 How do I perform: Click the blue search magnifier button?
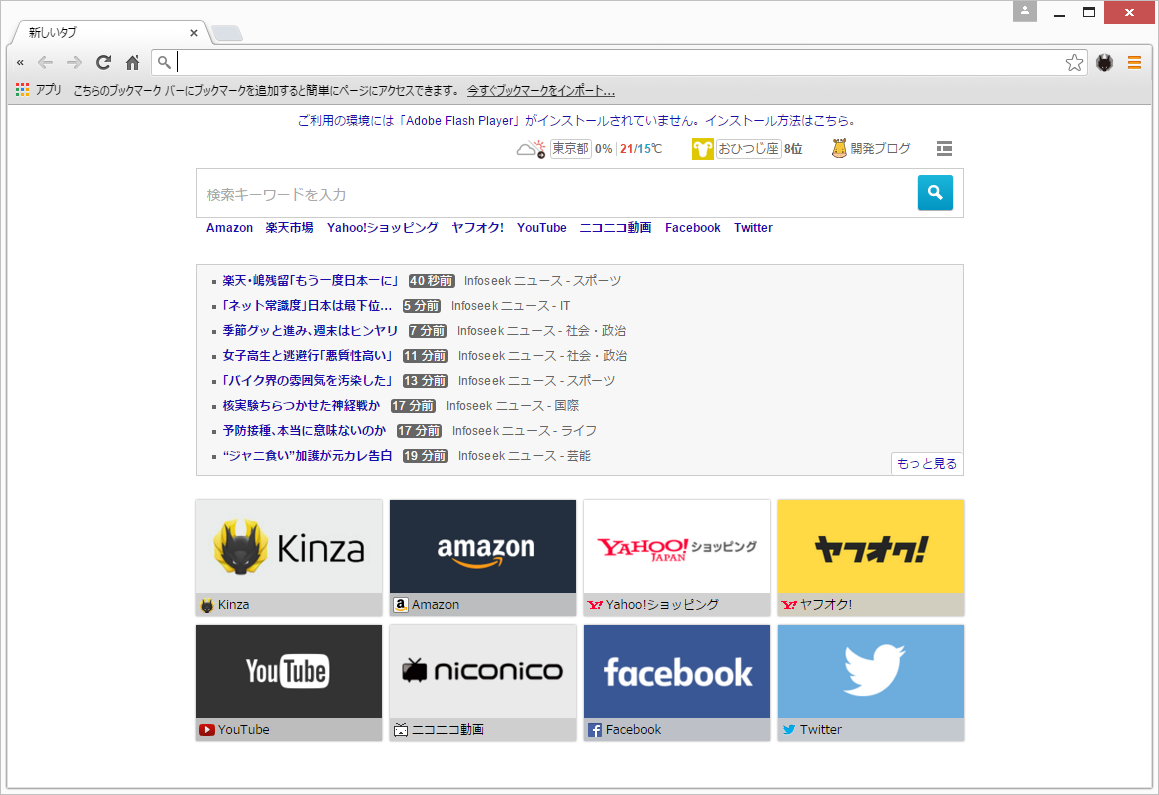(935, 193)
